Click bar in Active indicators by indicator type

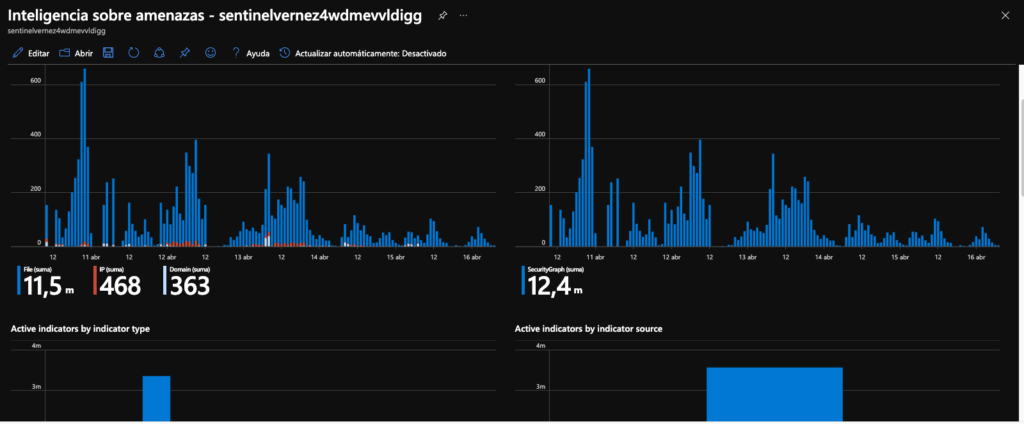(x=156, y=398)
